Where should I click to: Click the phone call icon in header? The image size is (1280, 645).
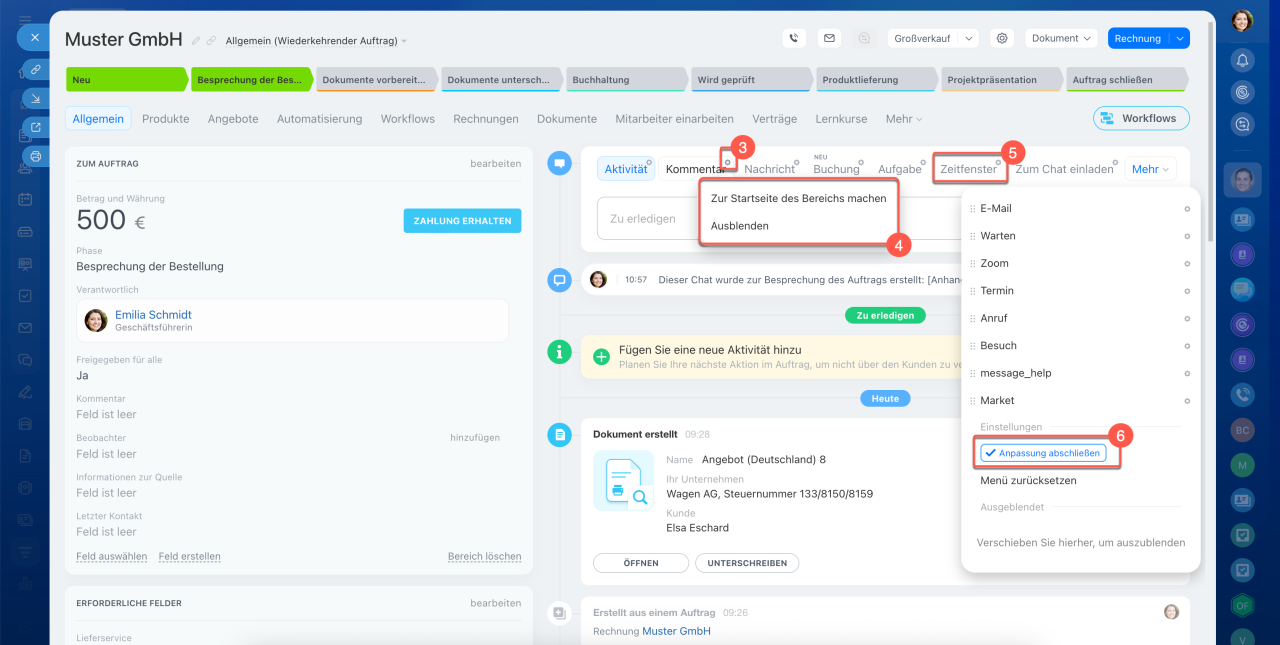[x=794, y=38]
